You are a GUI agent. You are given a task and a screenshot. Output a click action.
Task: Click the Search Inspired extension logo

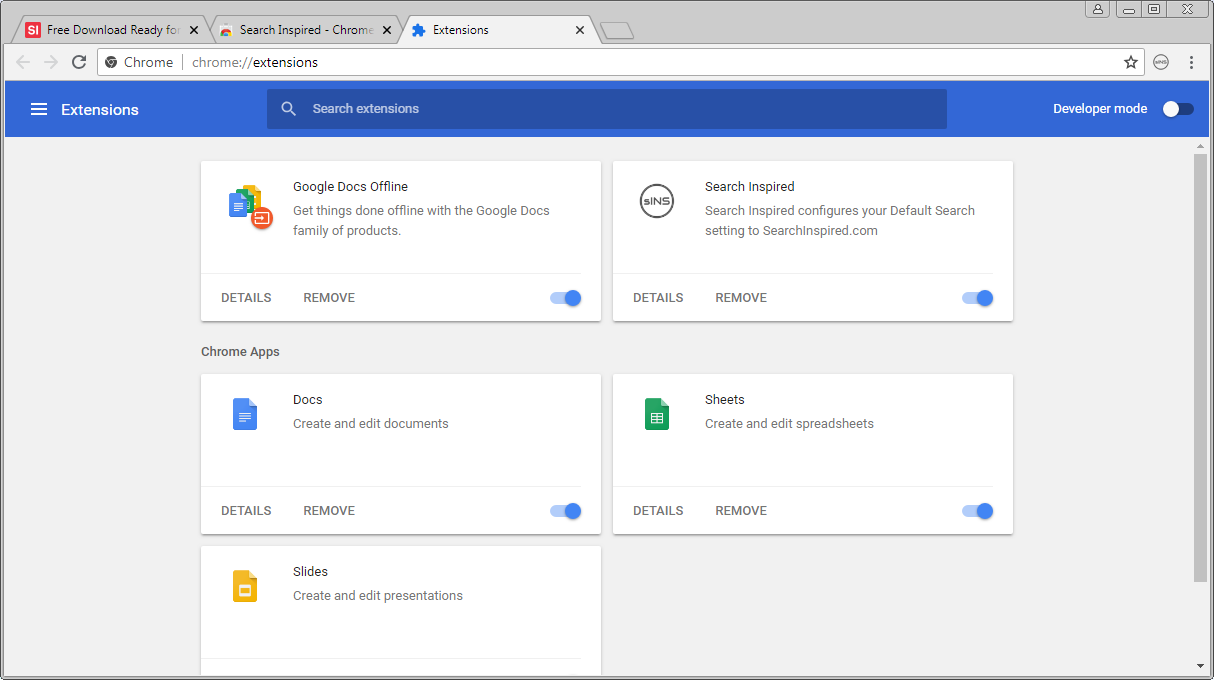coord(657,202)
